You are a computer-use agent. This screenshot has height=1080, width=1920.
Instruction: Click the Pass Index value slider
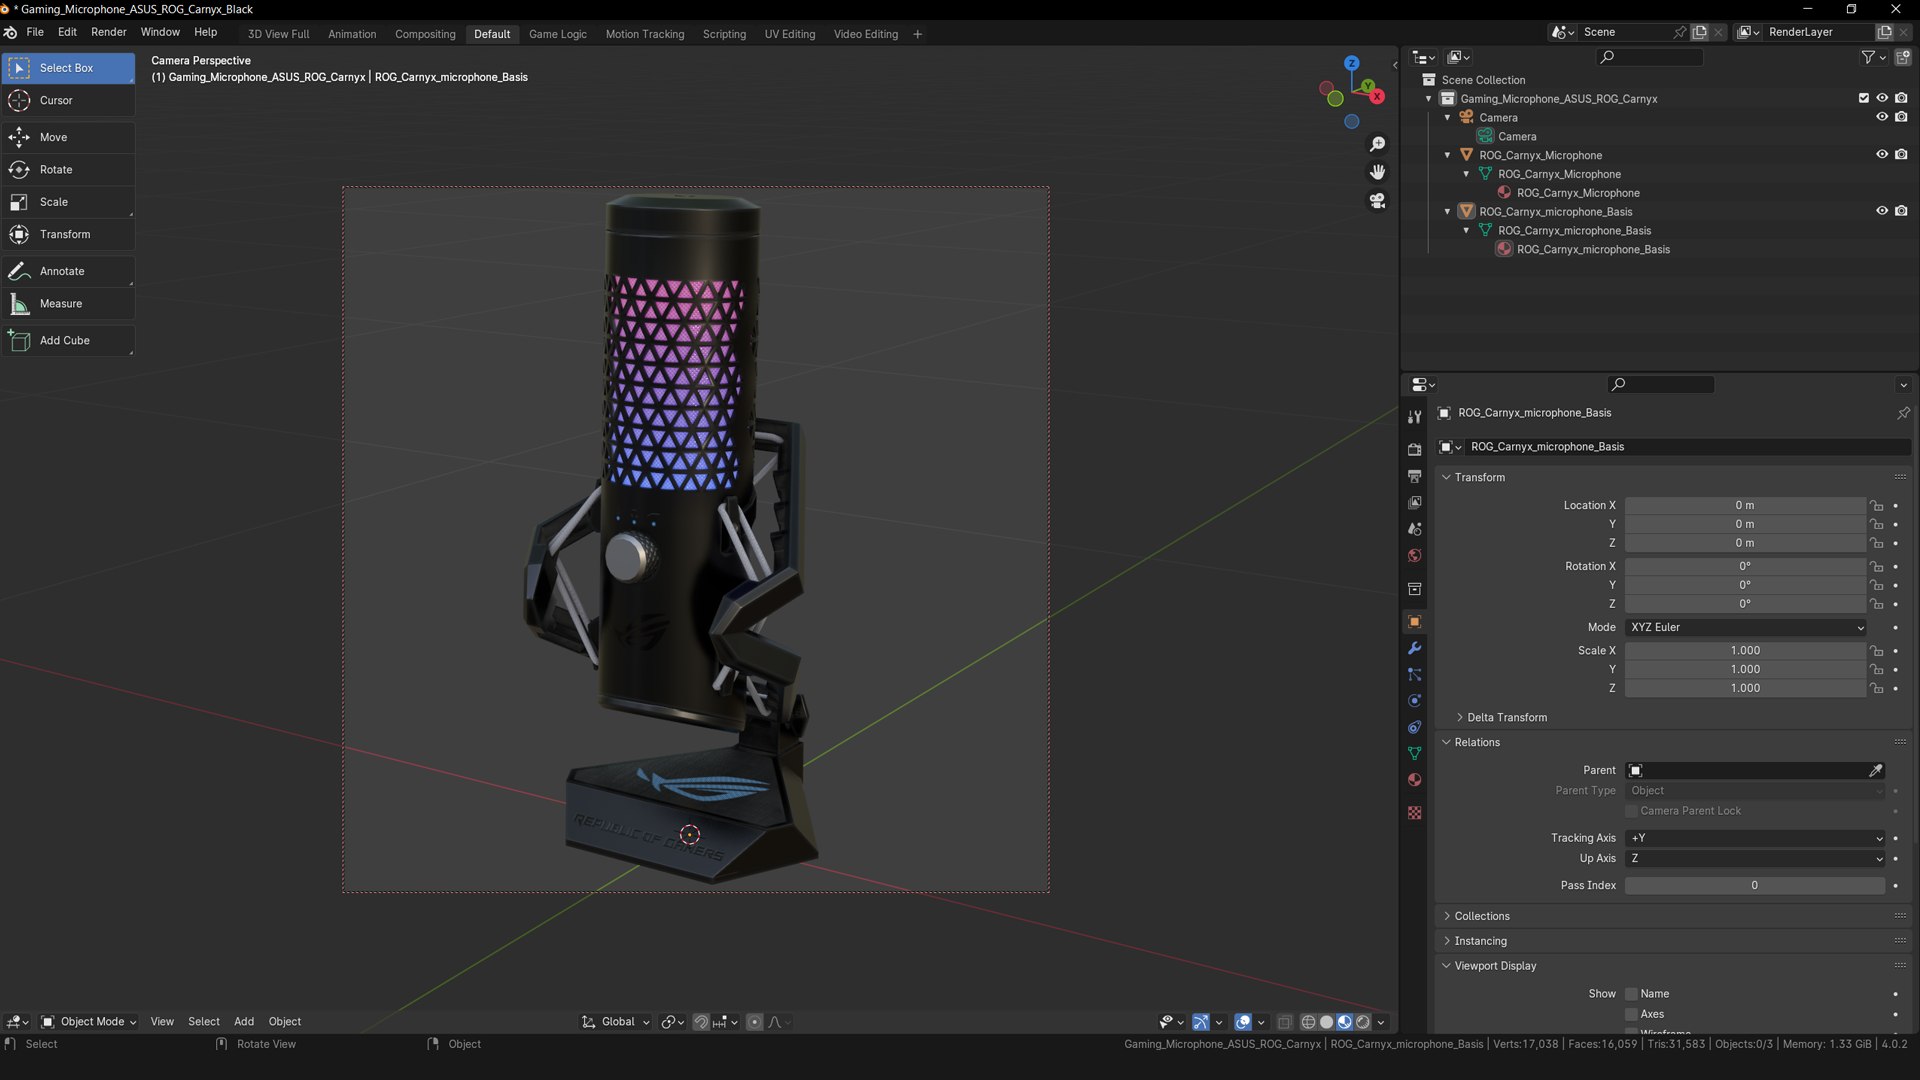(x=1755, y=886)
